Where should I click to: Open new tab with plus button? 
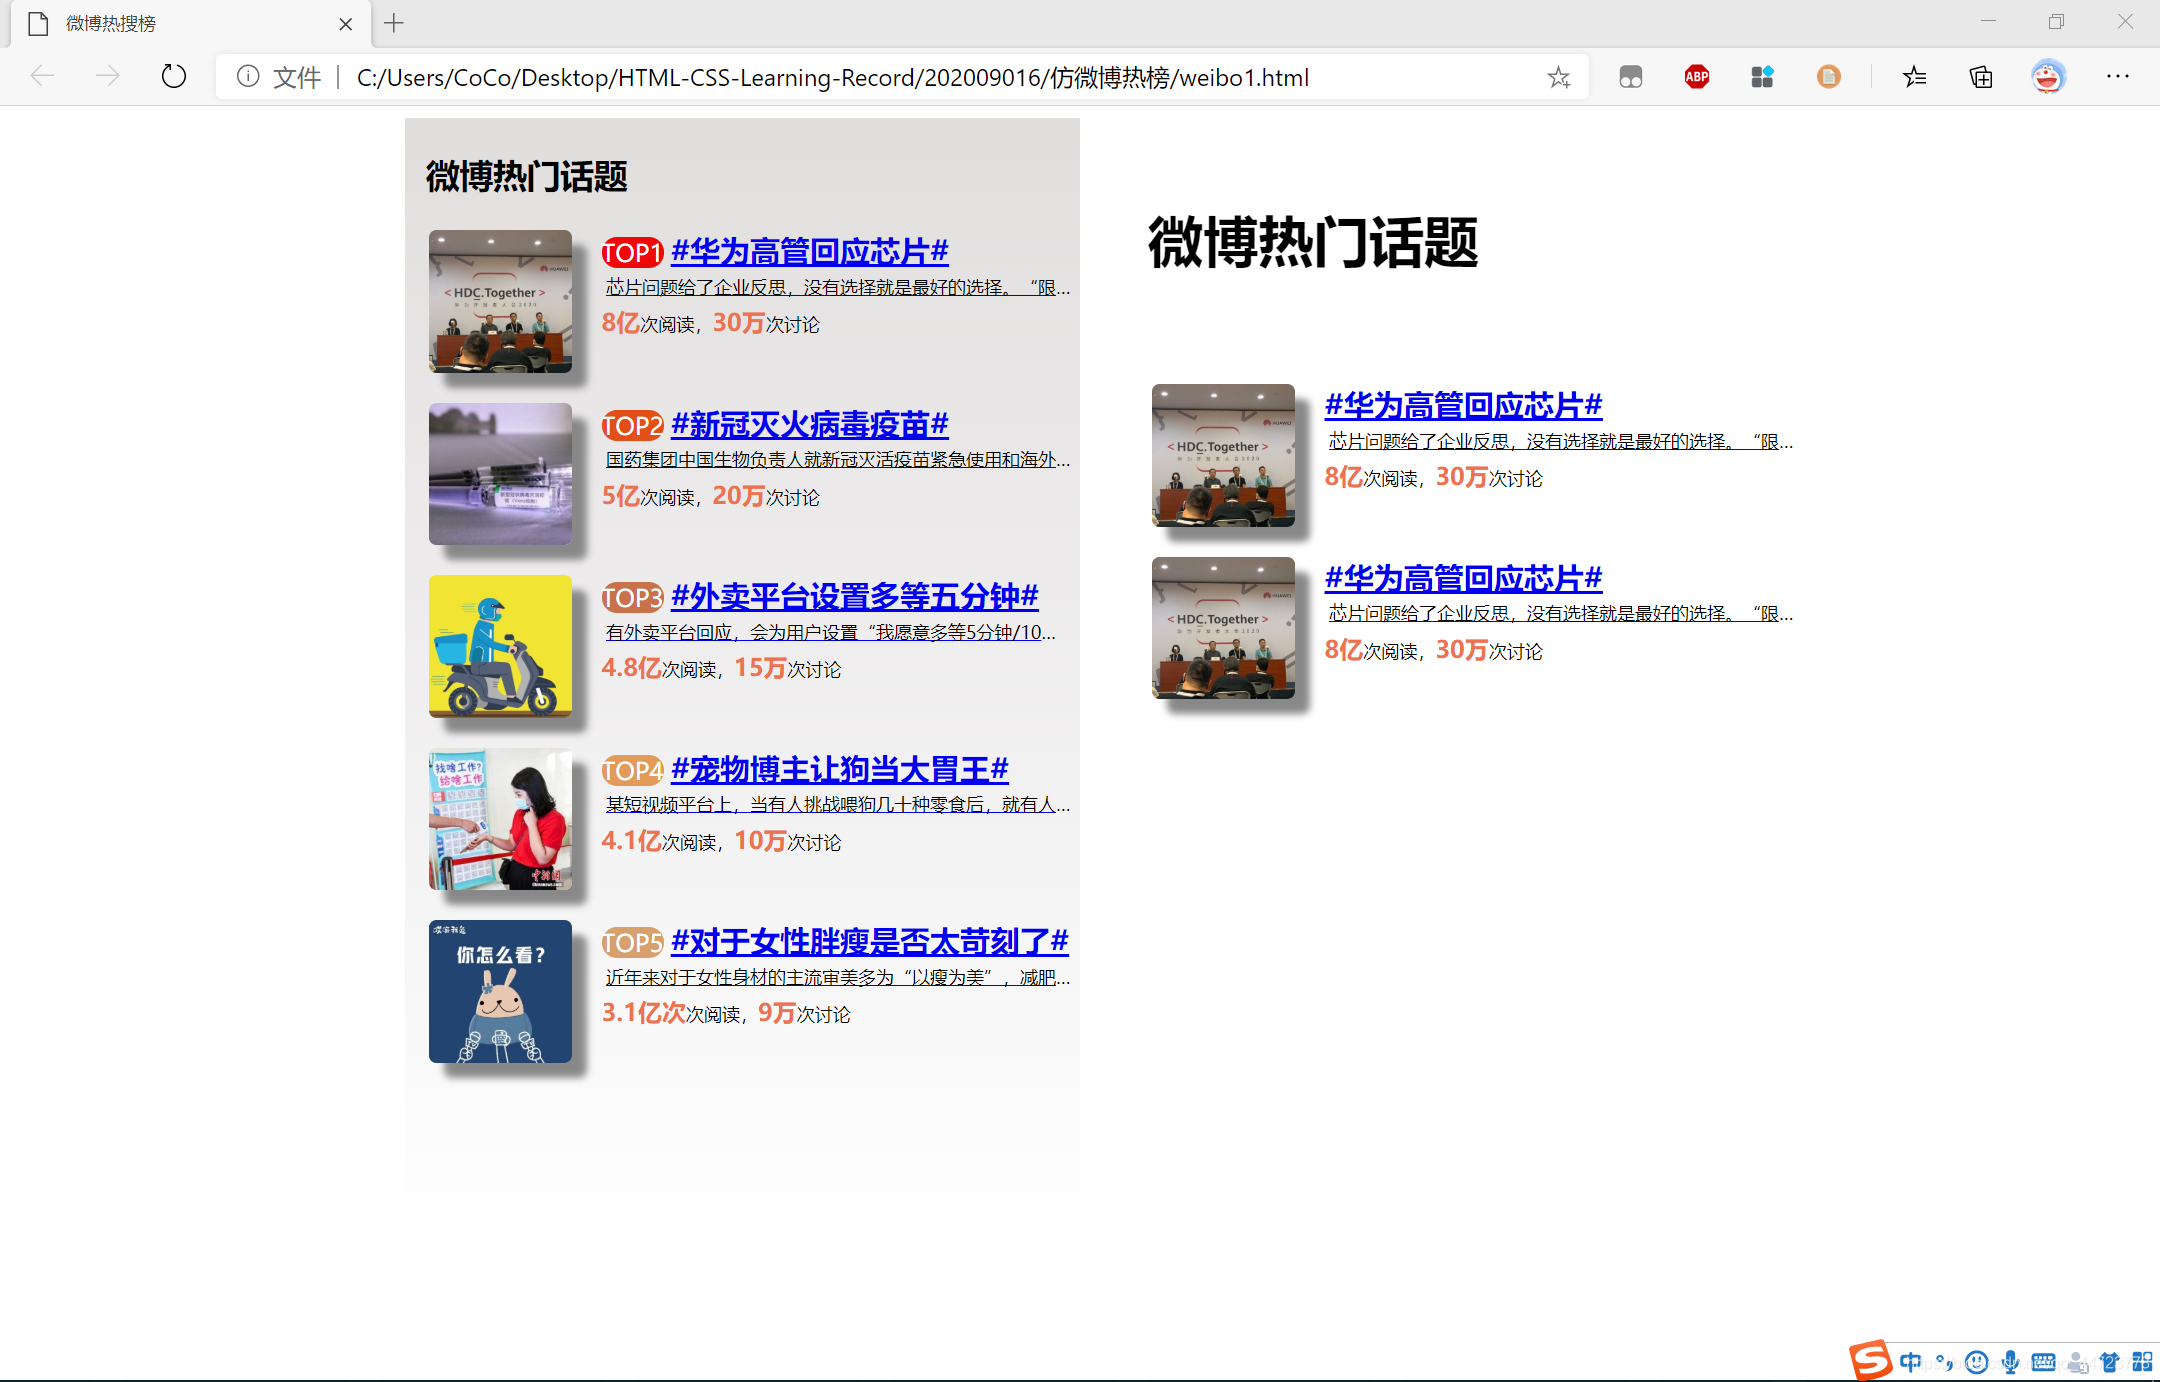coord(394,23)
